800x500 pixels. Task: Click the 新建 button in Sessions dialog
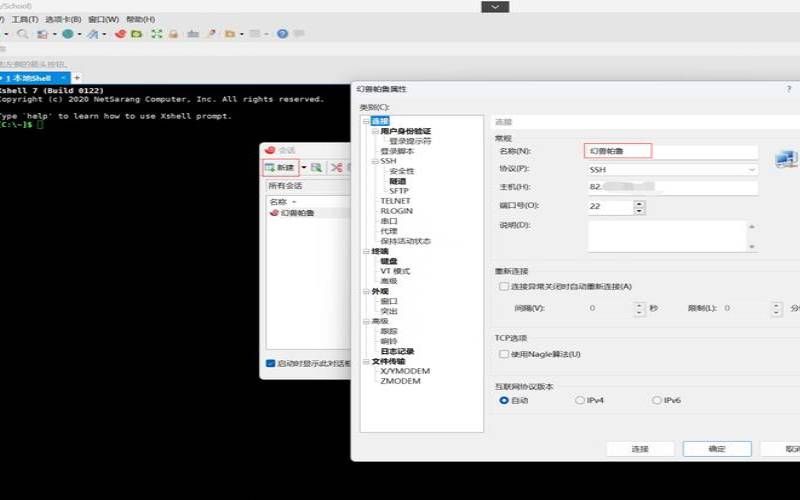tap(280, 167)
